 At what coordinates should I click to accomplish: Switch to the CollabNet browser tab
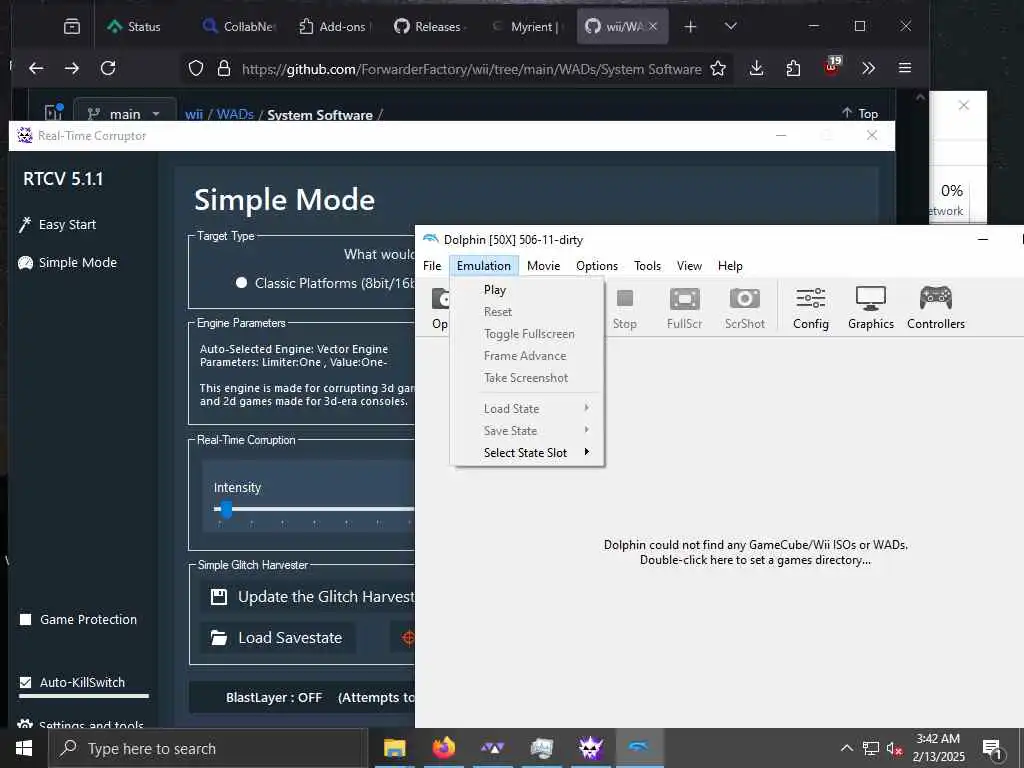click(x=239, y=27)
